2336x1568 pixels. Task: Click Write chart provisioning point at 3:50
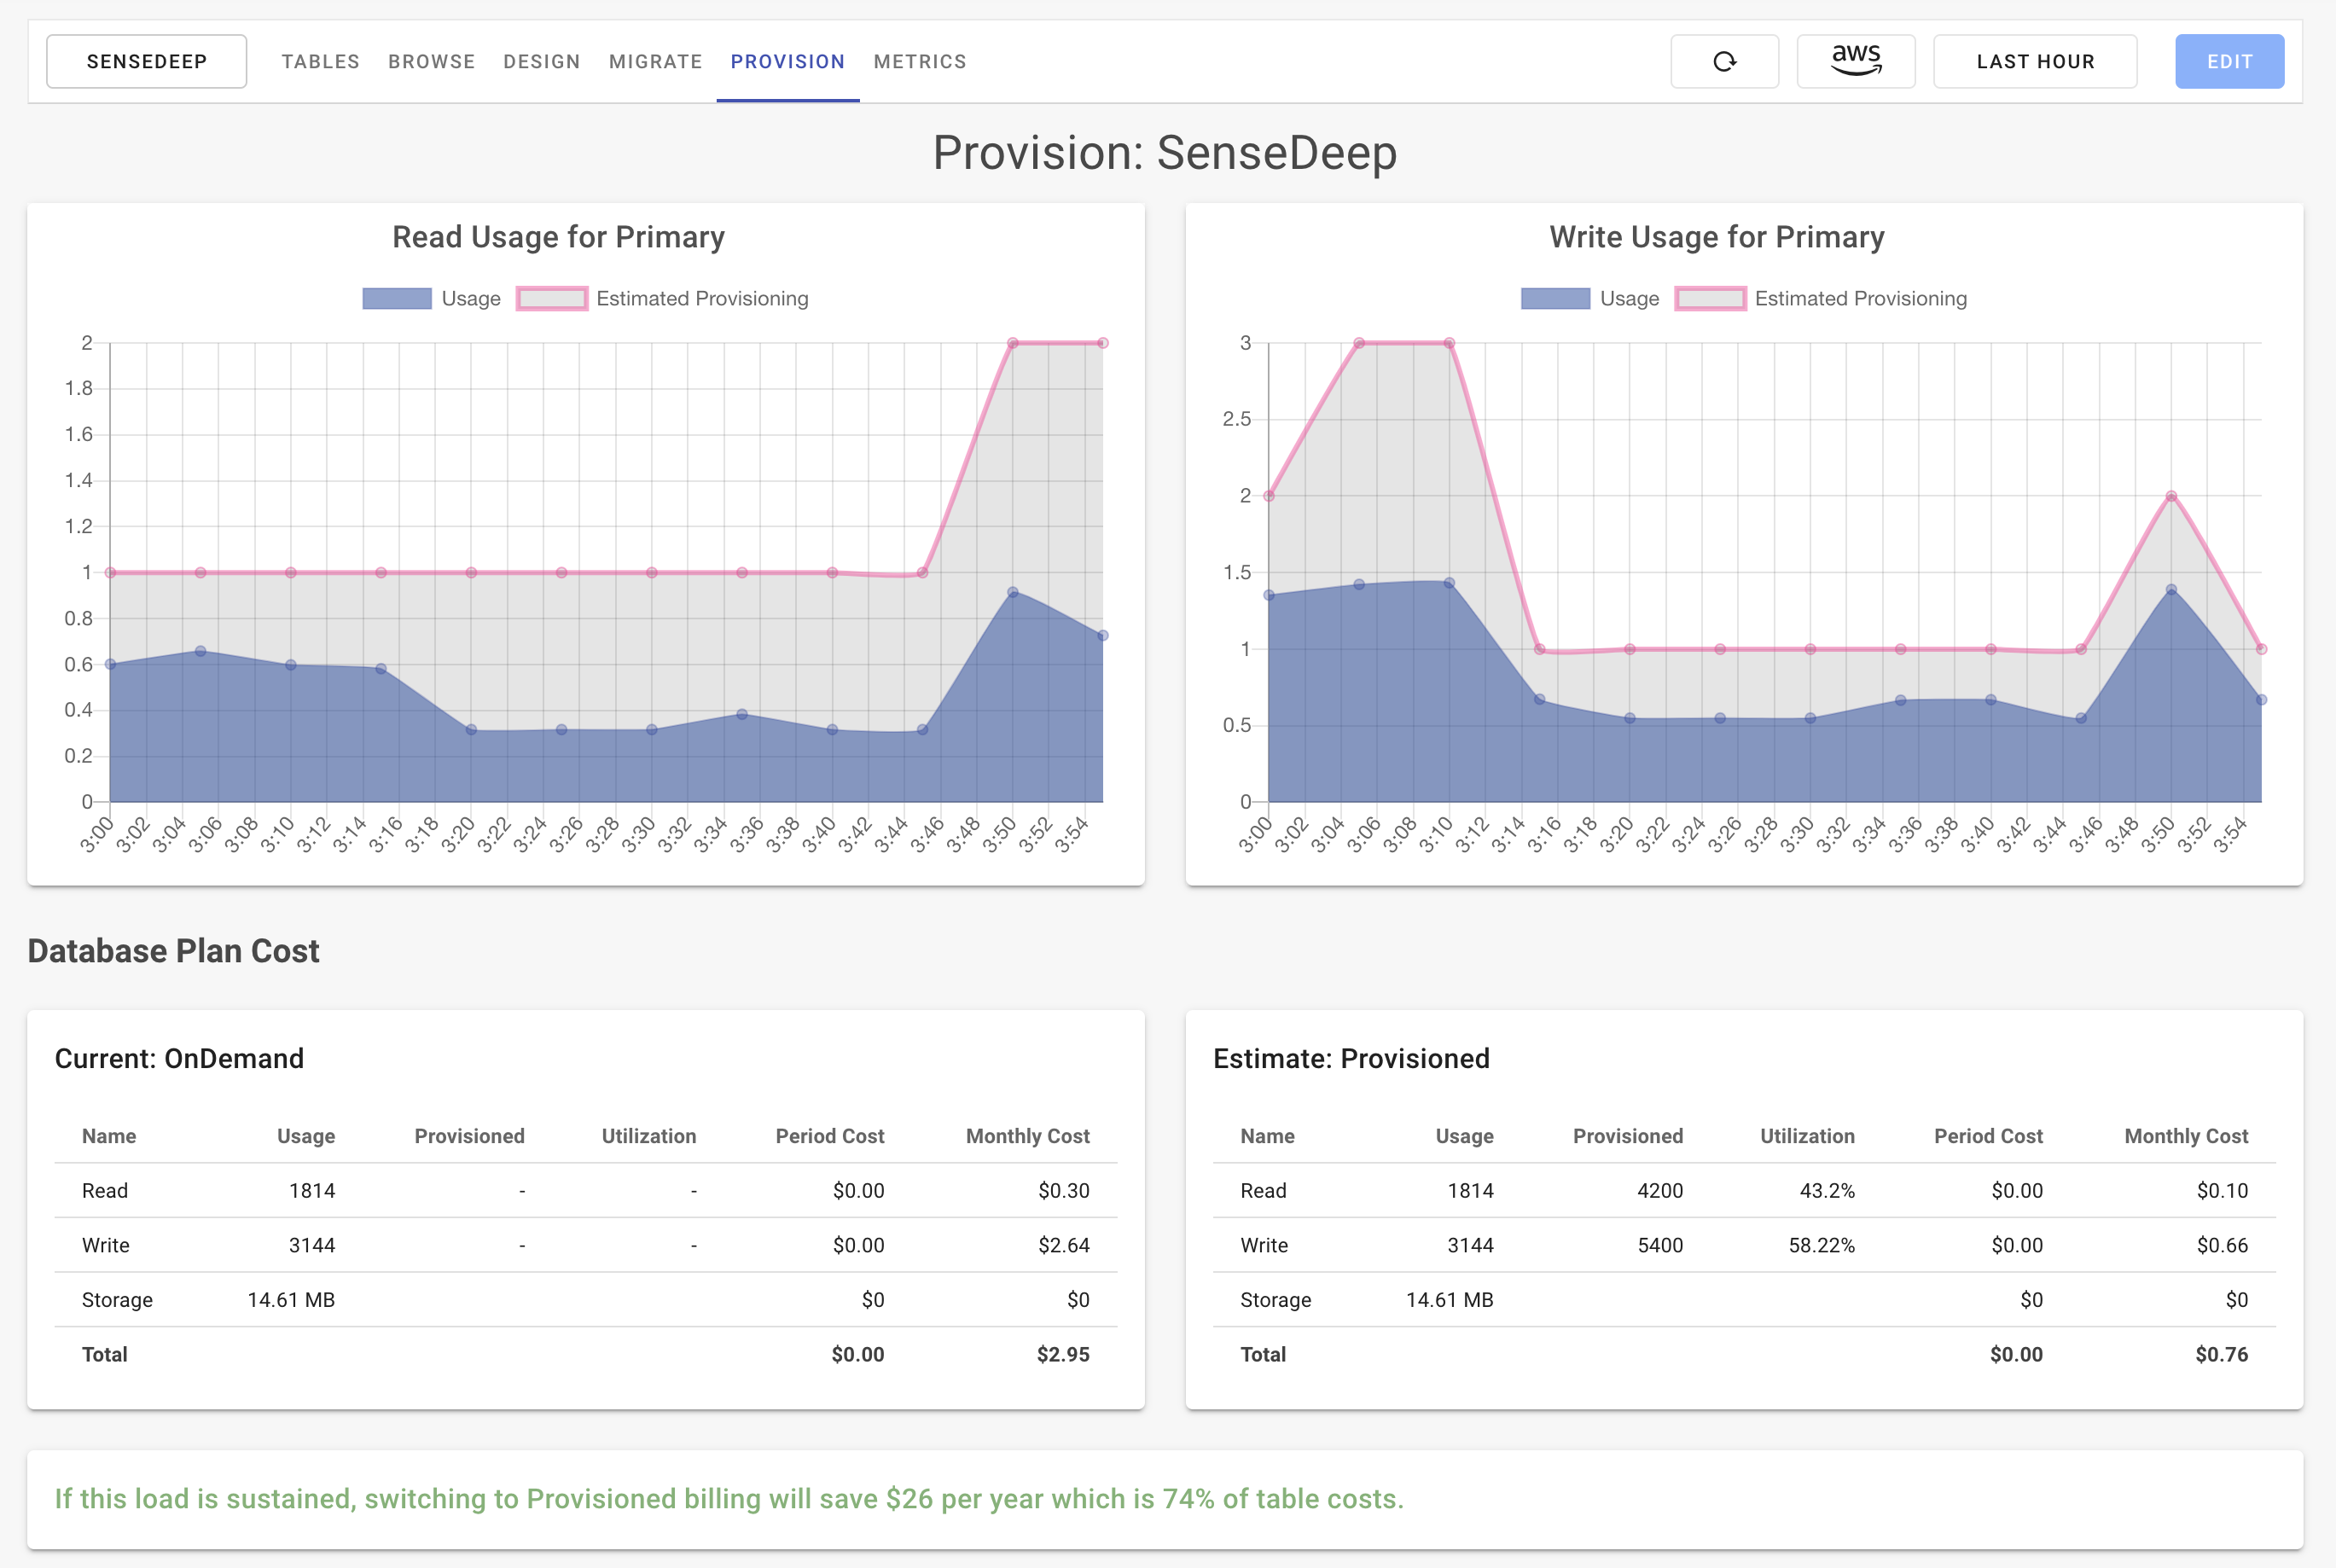pyautogui.click(x=2171, y=496)
